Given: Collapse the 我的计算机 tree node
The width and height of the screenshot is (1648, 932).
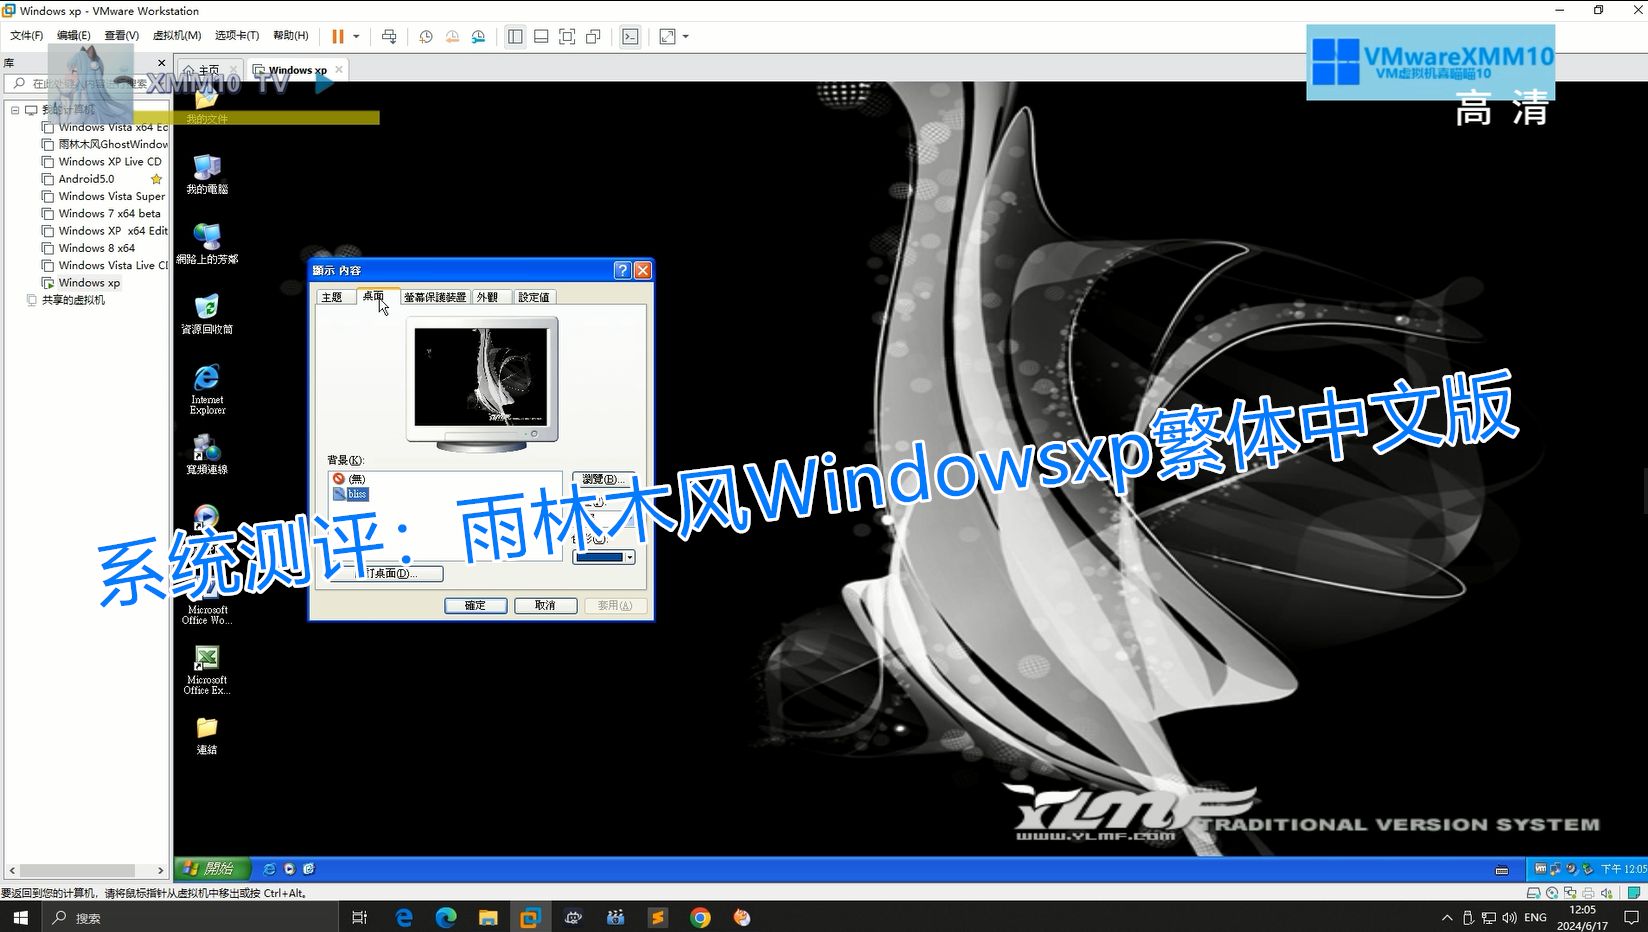Looking at the screenshot, I should click(15, 110).
